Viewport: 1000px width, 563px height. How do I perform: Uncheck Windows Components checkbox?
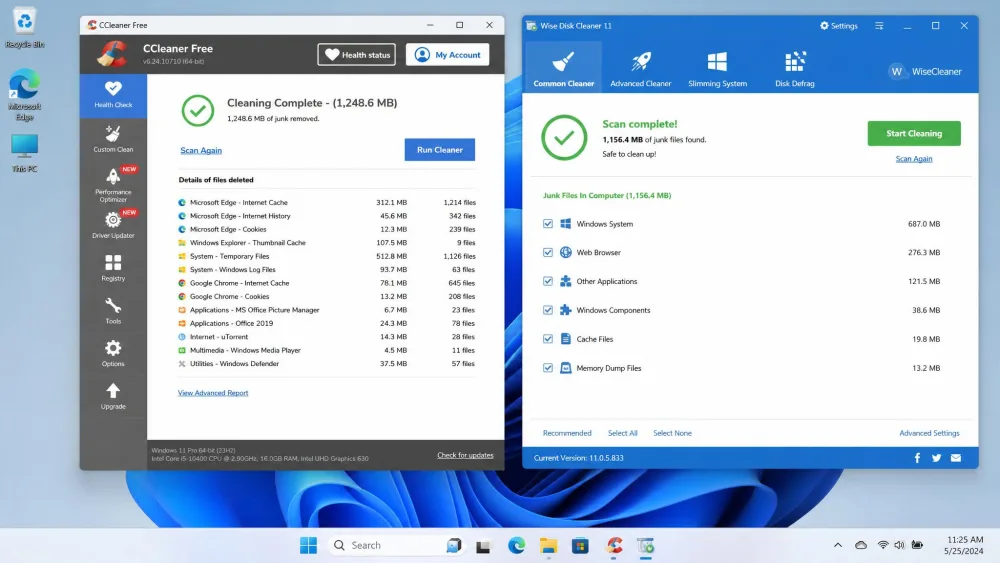click(x=548, y=310)
